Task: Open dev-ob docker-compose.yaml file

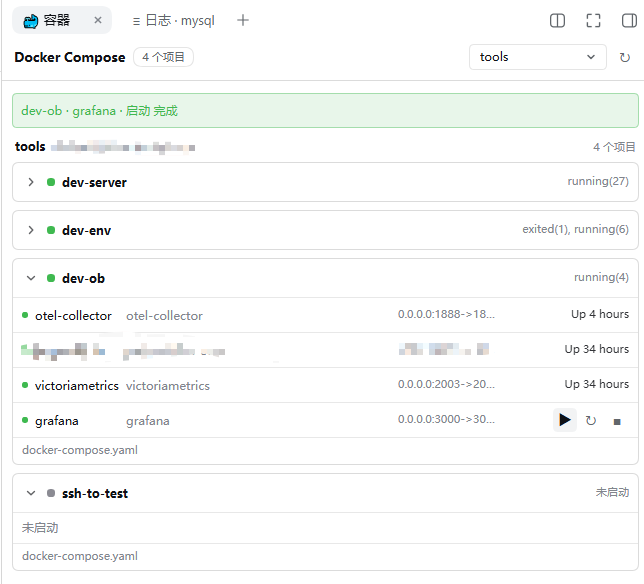Action: coord(80,450)
